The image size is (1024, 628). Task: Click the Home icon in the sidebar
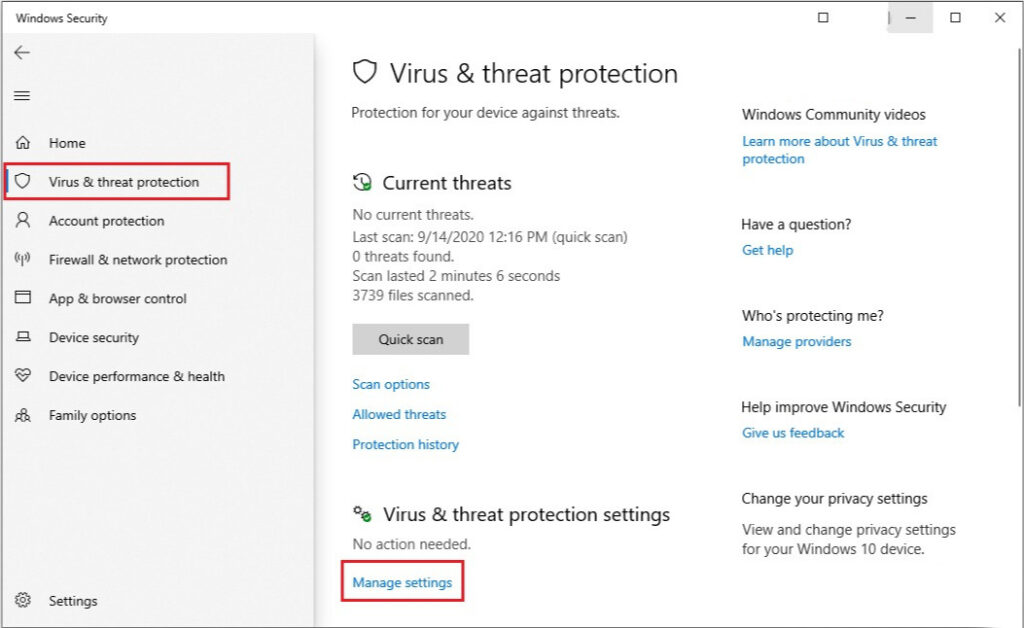tap(20, 143)
